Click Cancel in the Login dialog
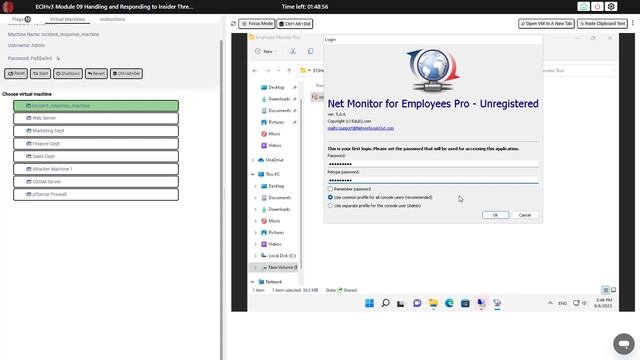 click(x=524, y=215)
